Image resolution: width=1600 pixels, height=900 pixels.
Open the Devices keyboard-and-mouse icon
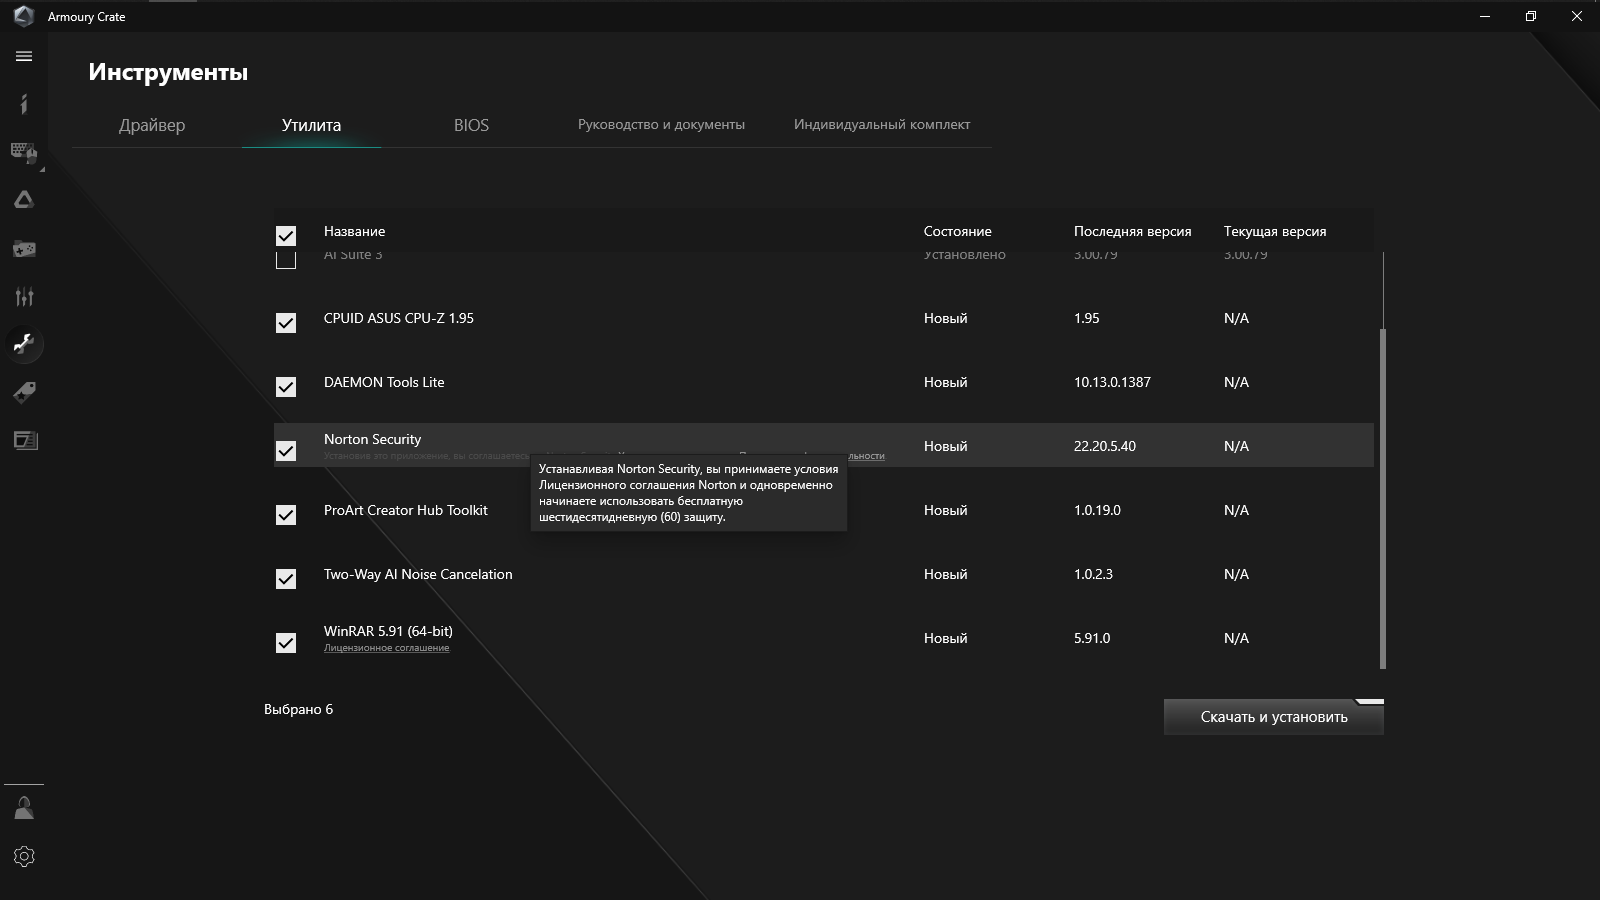(x=24, y=152)
